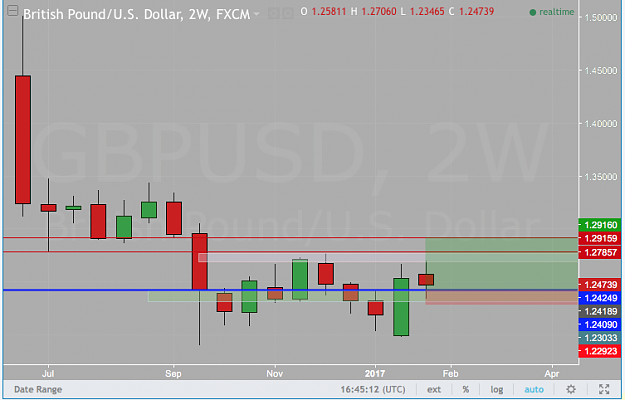
Task: Select the 1.27857 red price label
Action: pos(600,252)
